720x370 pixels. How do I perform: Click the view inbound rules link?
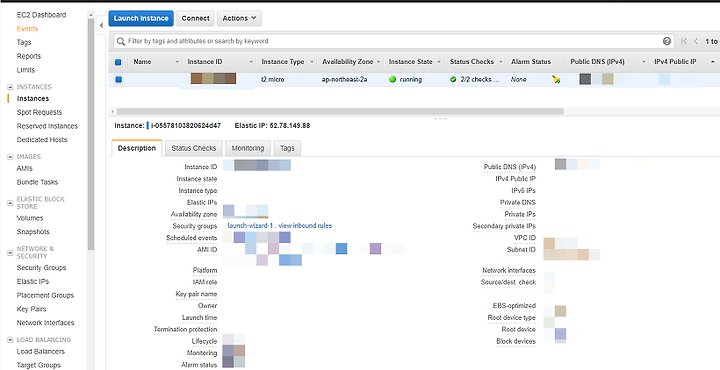click(305, 226)
